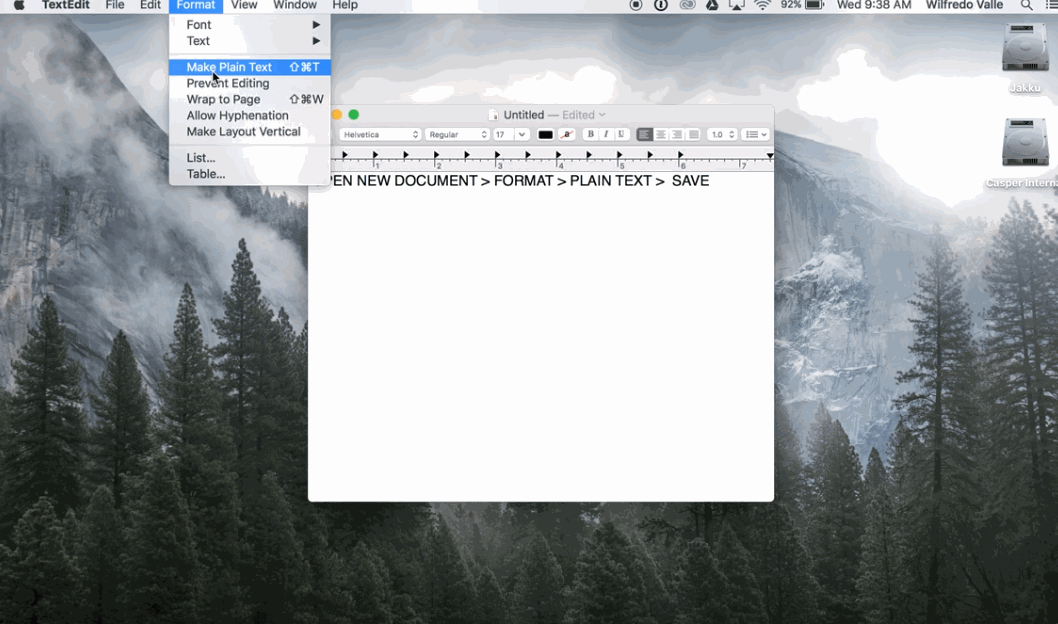
Task: Choose Table from the Format menu
Action: (205, 173)
